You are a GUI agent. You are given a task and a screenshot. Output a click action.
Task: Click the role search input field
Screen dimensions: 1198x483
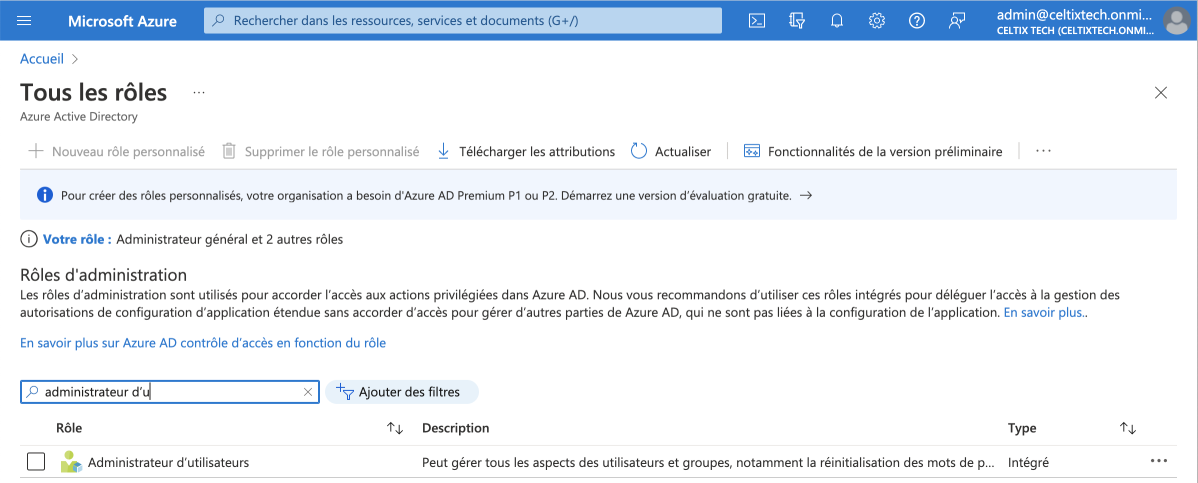(x=170, y=392)
